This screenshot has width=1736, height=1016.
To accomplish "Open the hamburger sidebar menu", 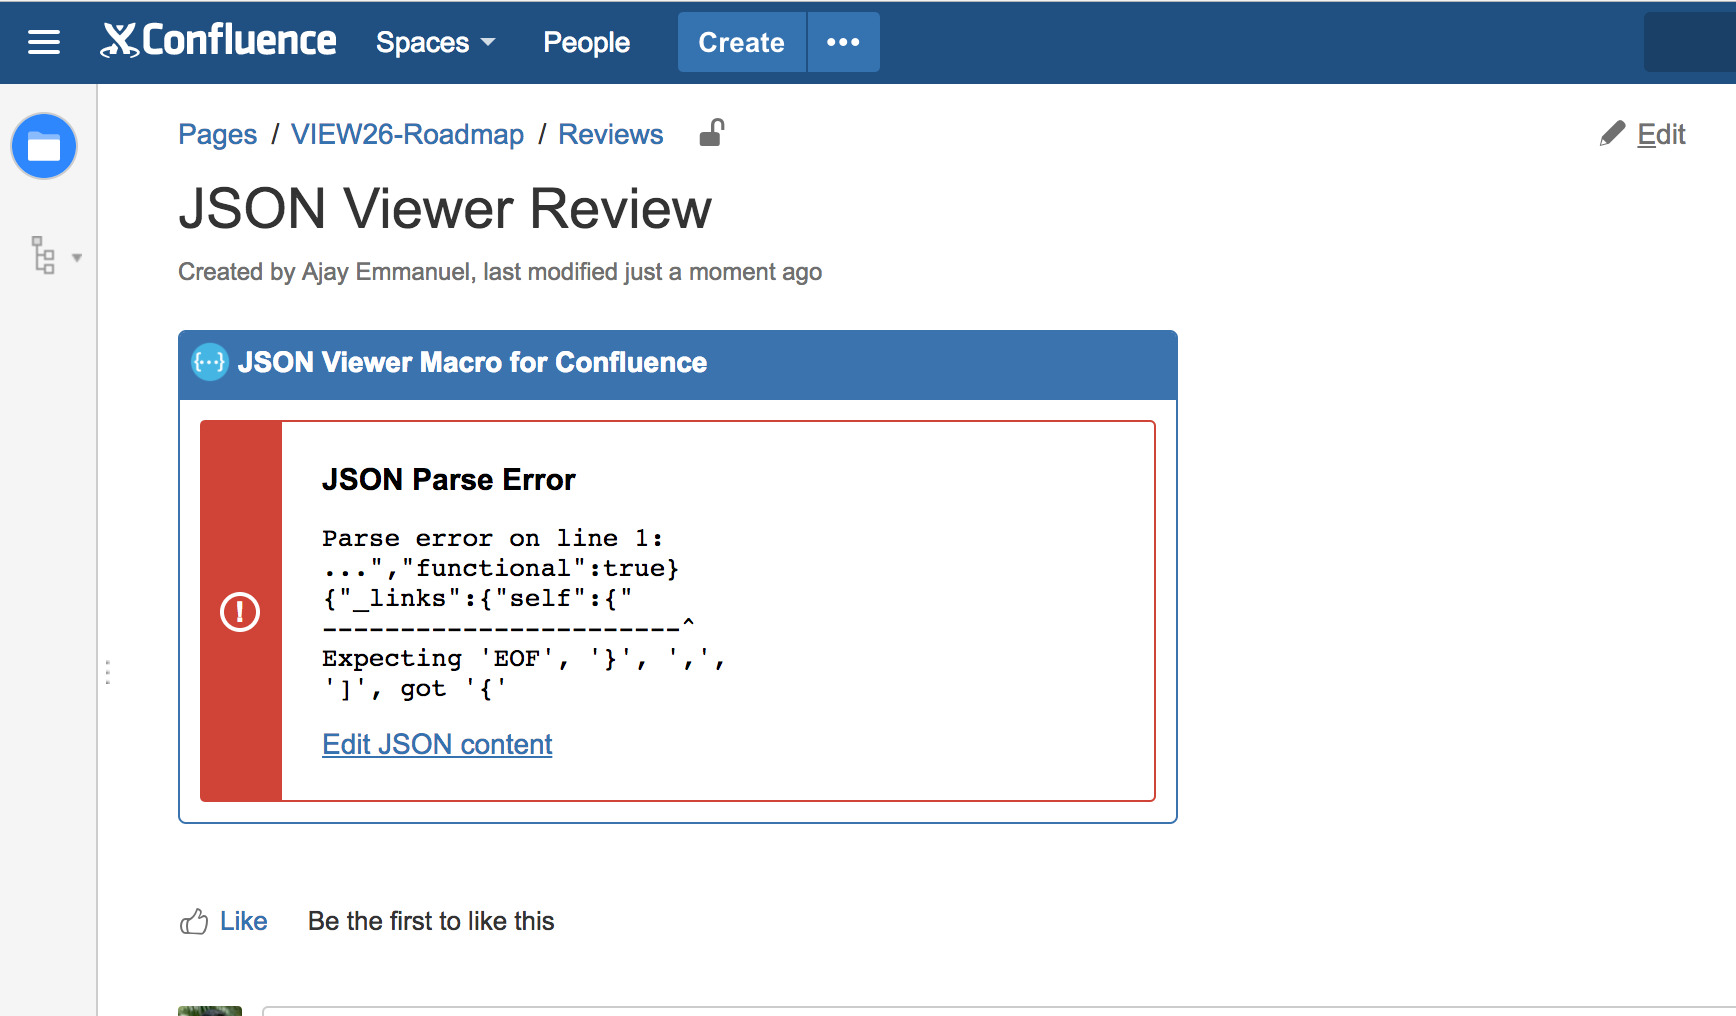I will (44, 42).
